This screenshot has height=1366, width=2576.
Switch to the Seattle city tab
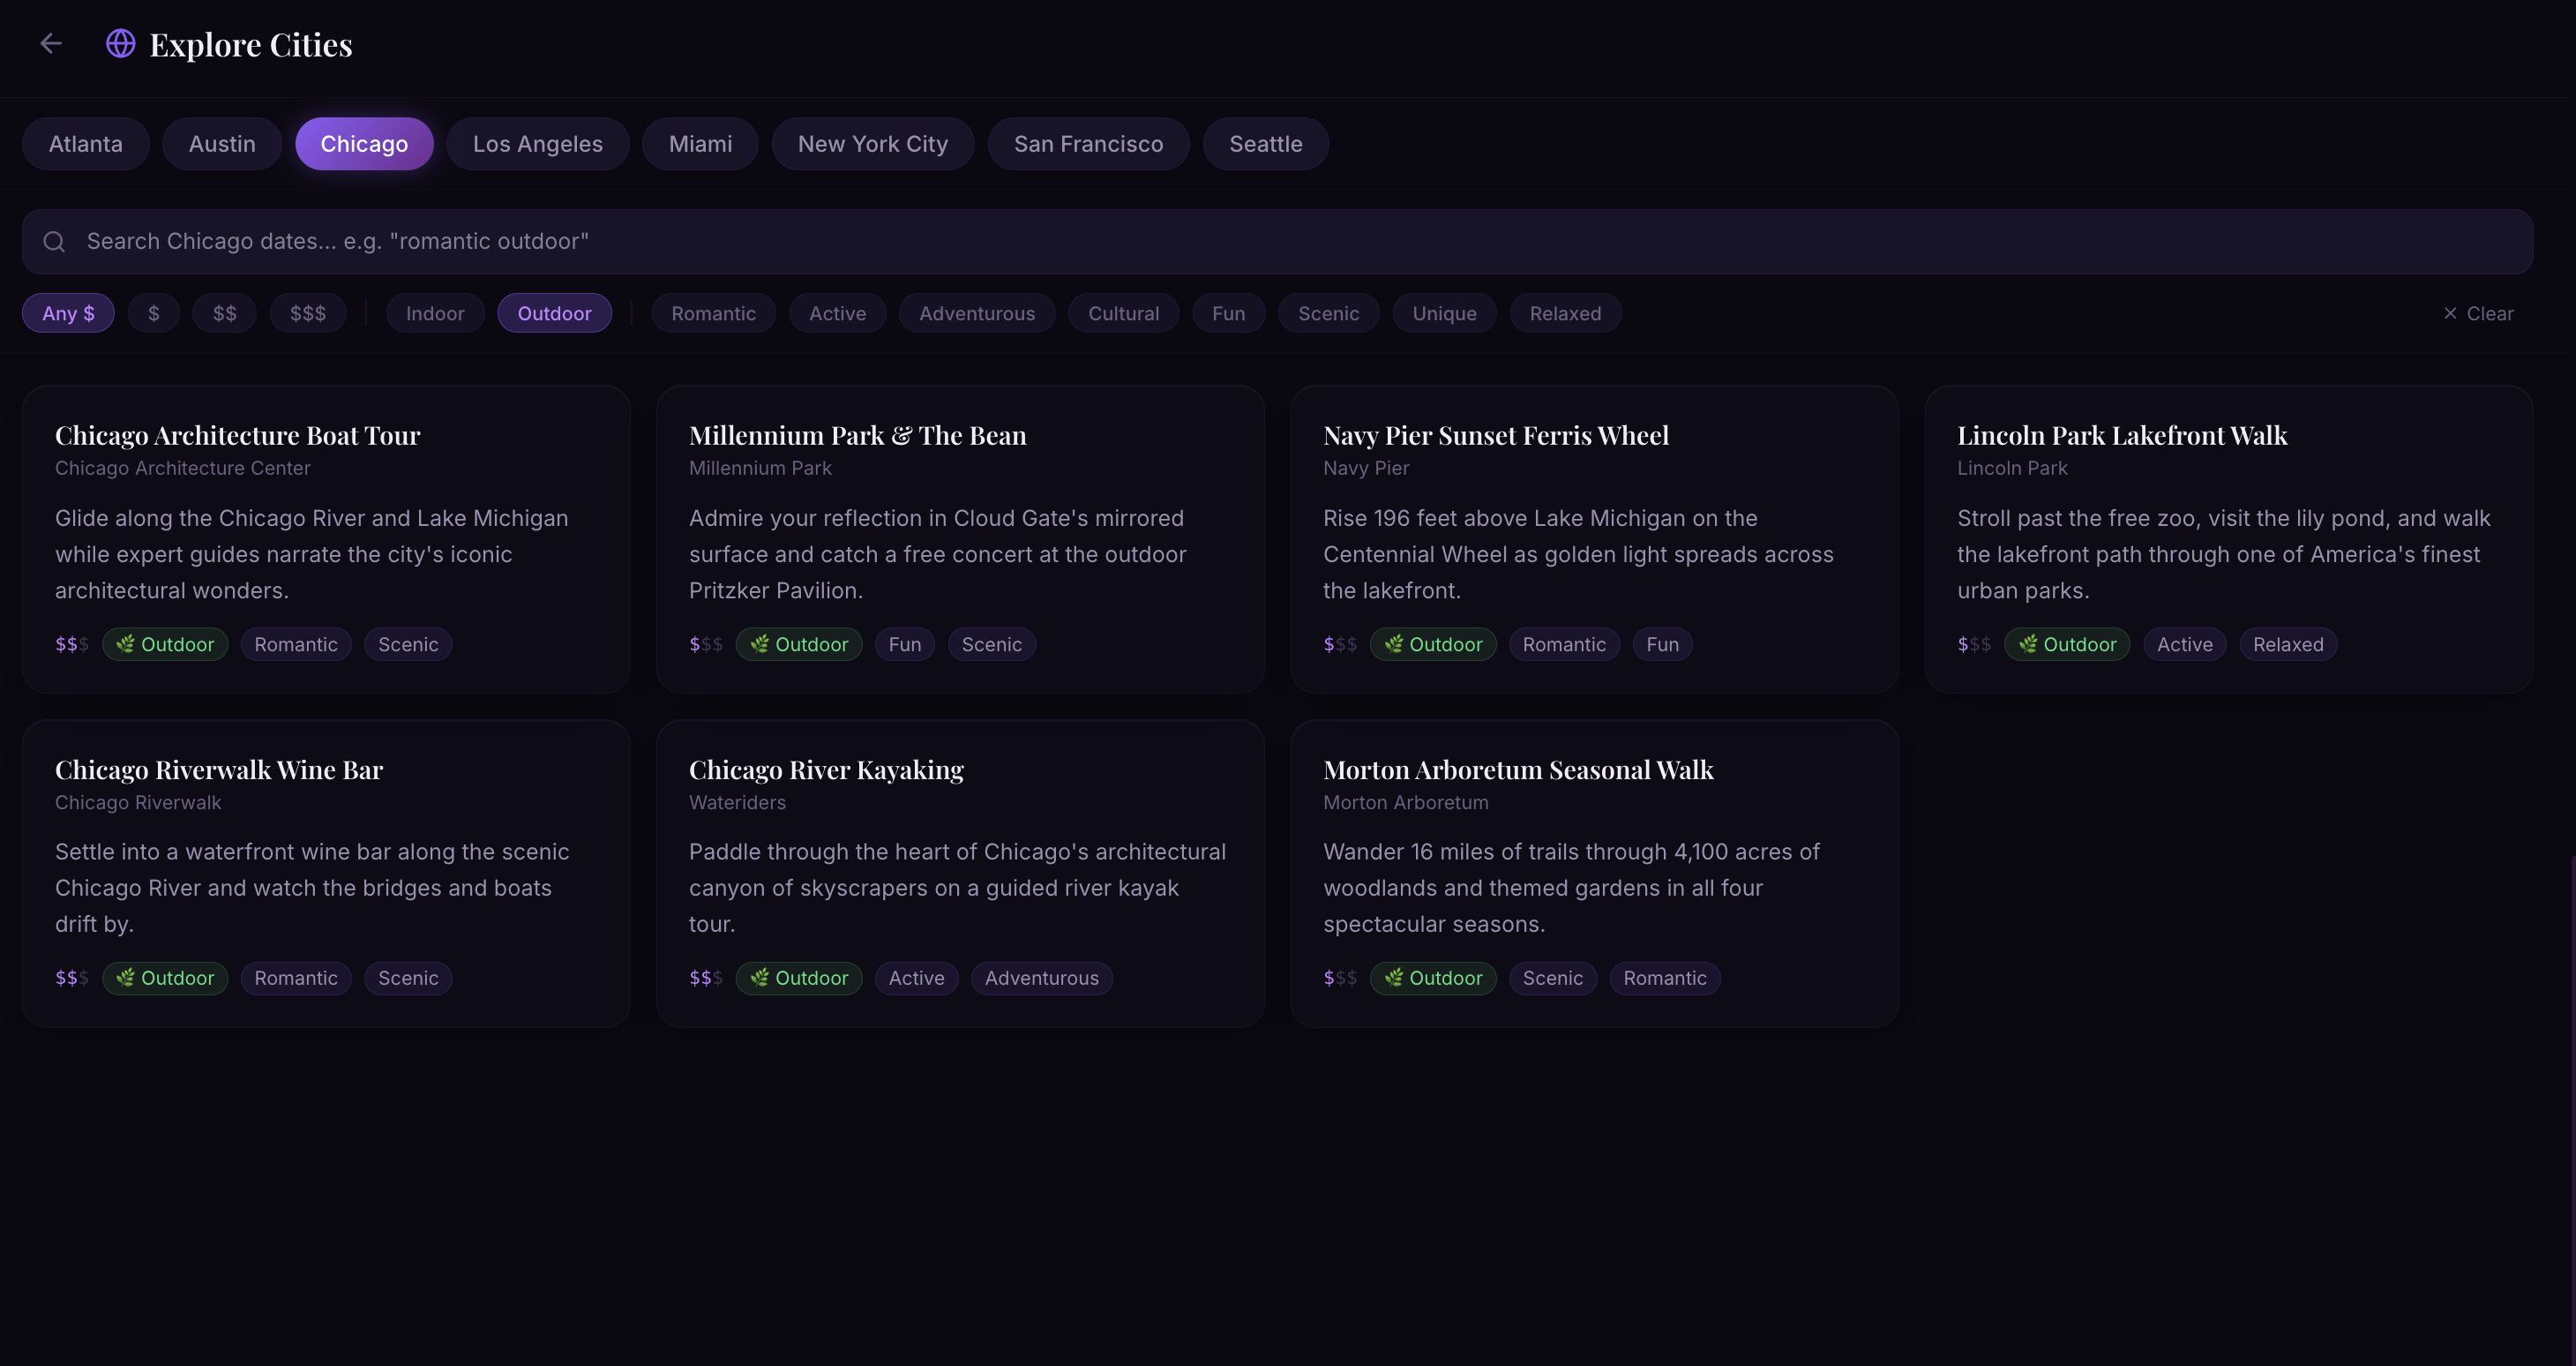[x=1265, y=144]
